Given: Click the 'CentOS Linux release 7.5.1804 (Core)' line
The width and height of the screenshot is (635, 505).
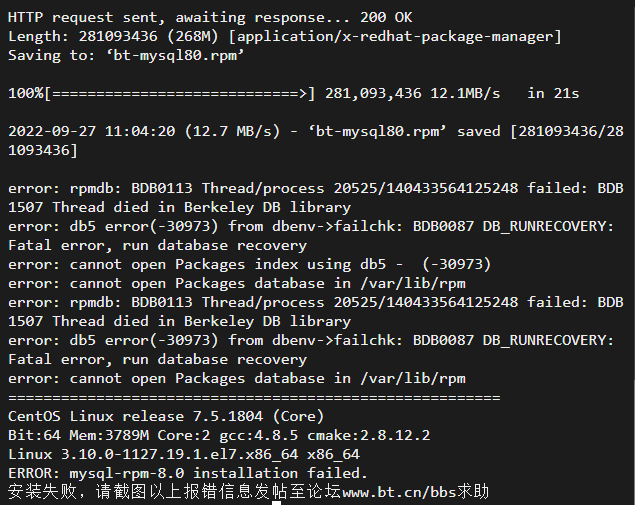Looking at the screenshot, I should click(x=166, y=416).
